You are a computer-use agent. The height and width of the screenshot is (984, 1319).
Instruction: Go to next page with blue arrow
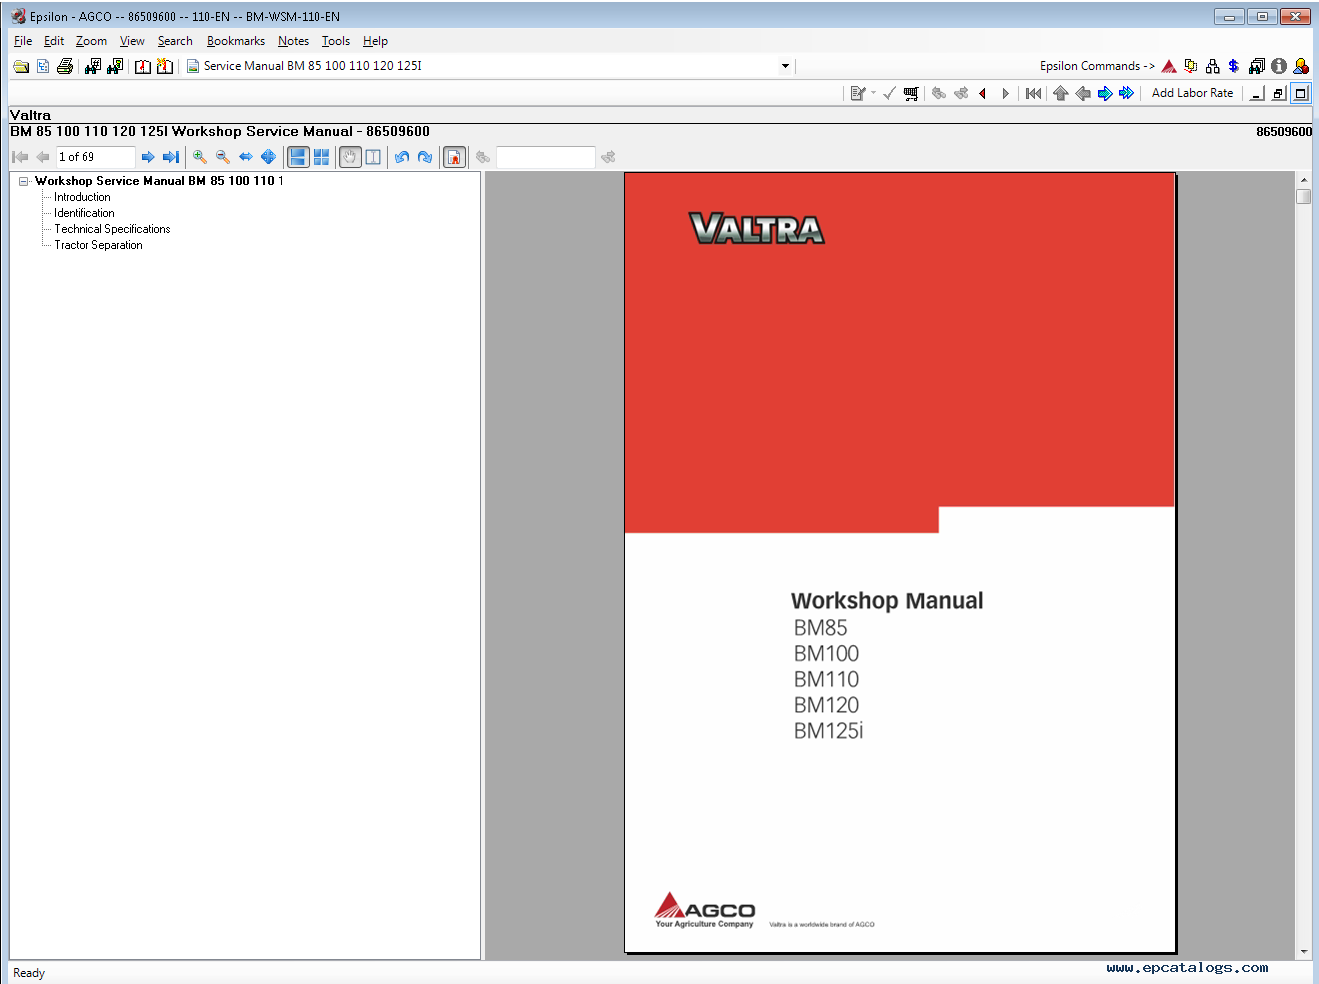coord(148,157)
